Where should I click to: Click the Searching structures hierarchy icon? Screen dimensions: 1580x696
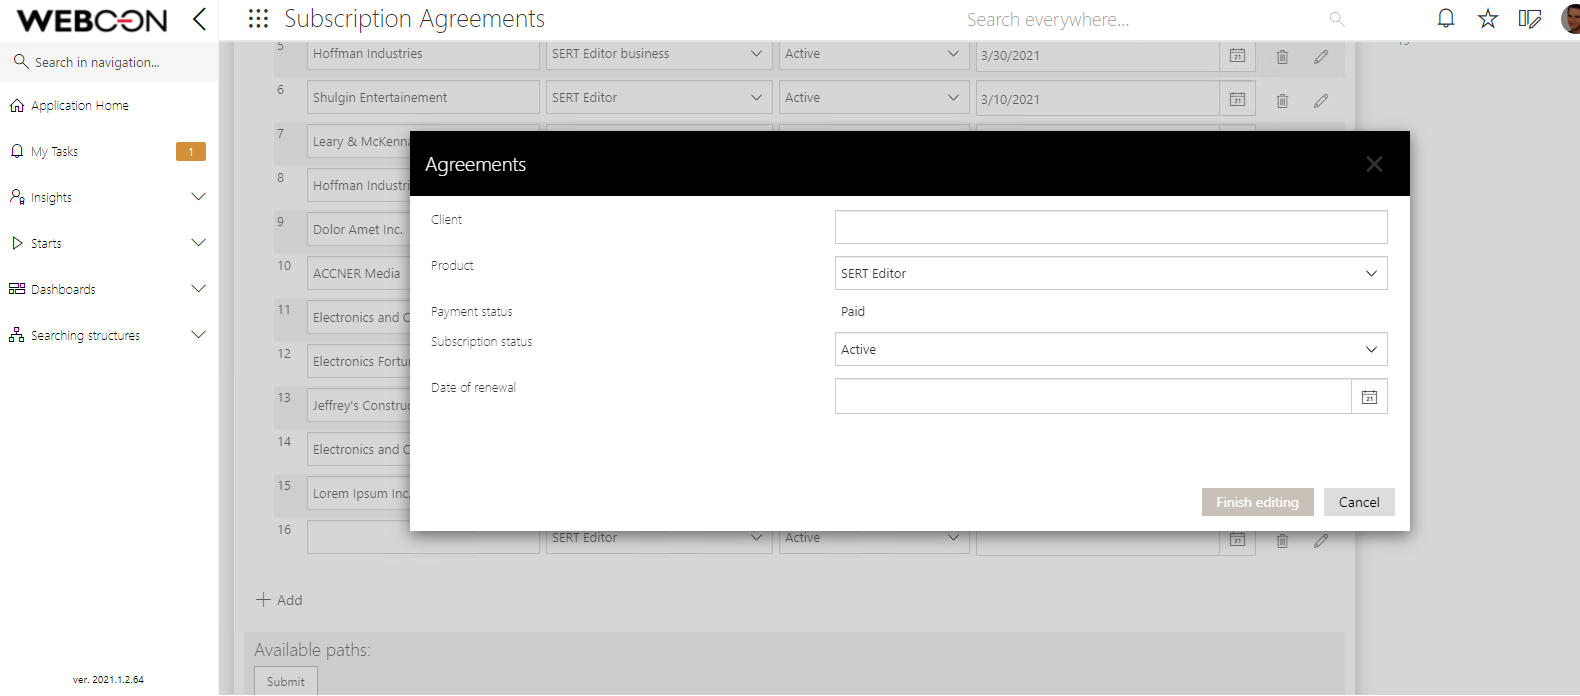[x=17, y=335]
